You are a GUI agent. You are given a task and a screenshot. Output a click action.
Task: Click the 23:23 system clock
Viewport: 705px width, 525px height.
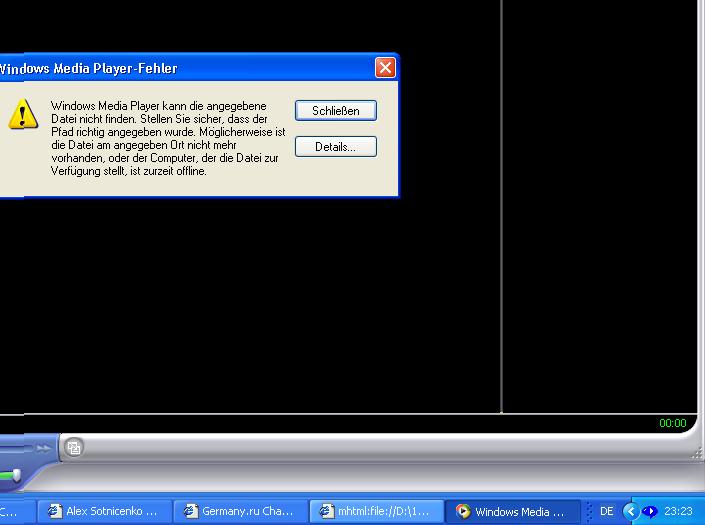pyautogui.click(x=678, y=512)
